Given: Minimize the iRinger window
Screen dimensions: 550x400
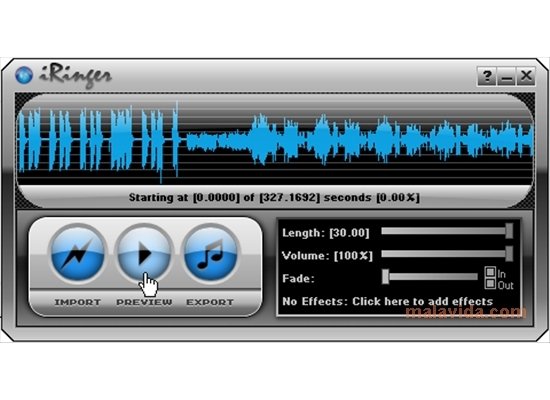Looking at the screenshot, I should tap(506, 76).
